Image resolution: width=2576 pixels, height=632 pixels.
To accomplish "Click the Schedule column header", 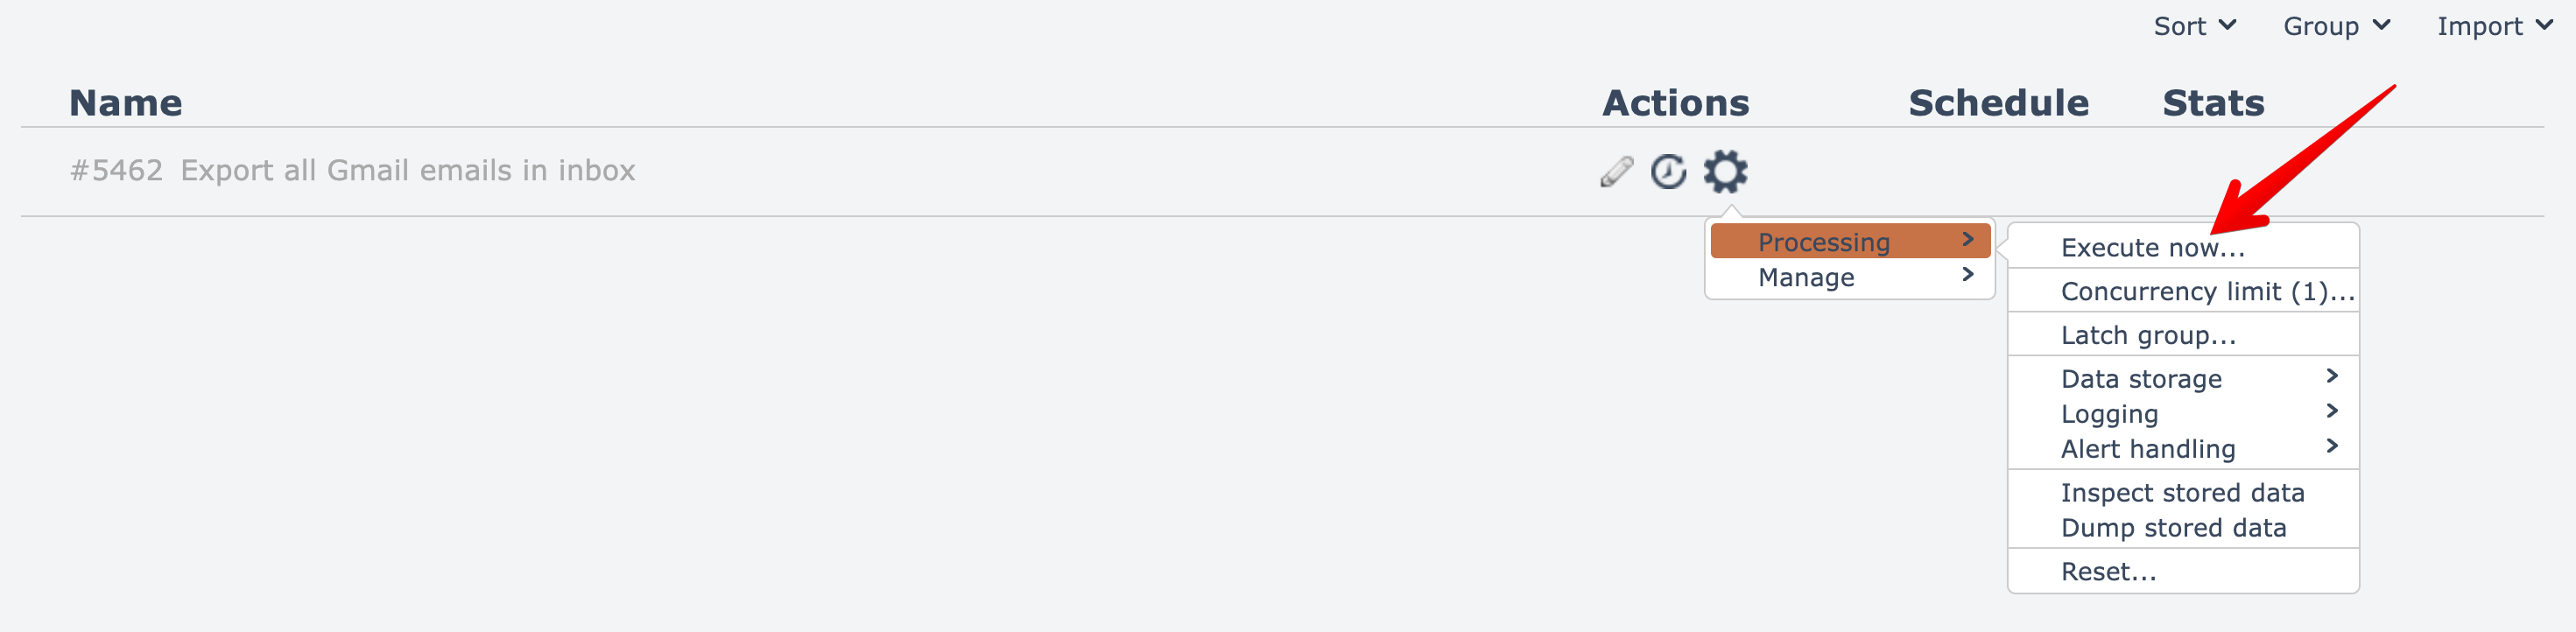I will [x=1997, y=103].
